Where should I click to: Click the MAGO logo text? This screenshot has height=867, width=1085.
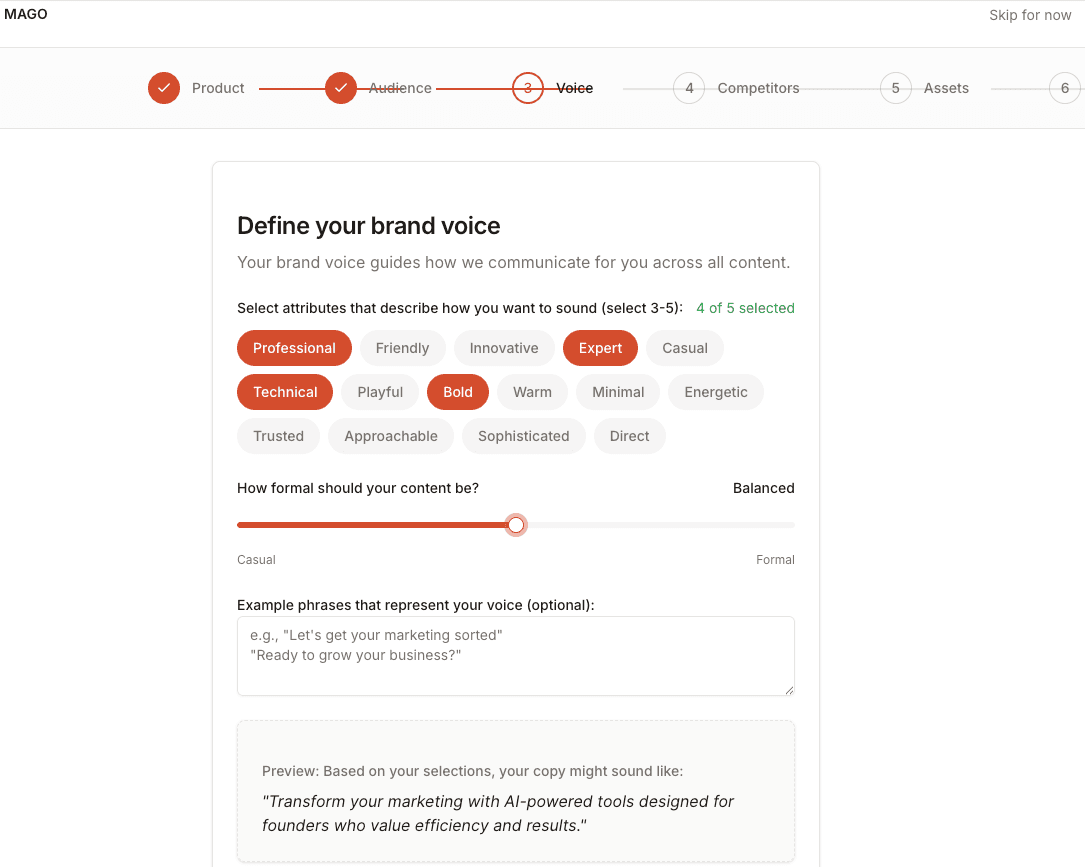[26, 14]
